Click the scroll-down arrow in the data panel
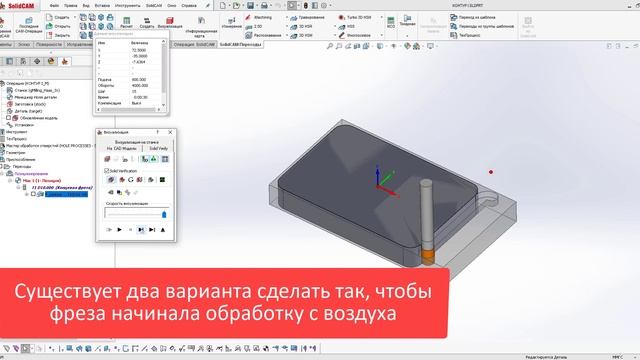 pyautogui.click(x=164, y=105)
